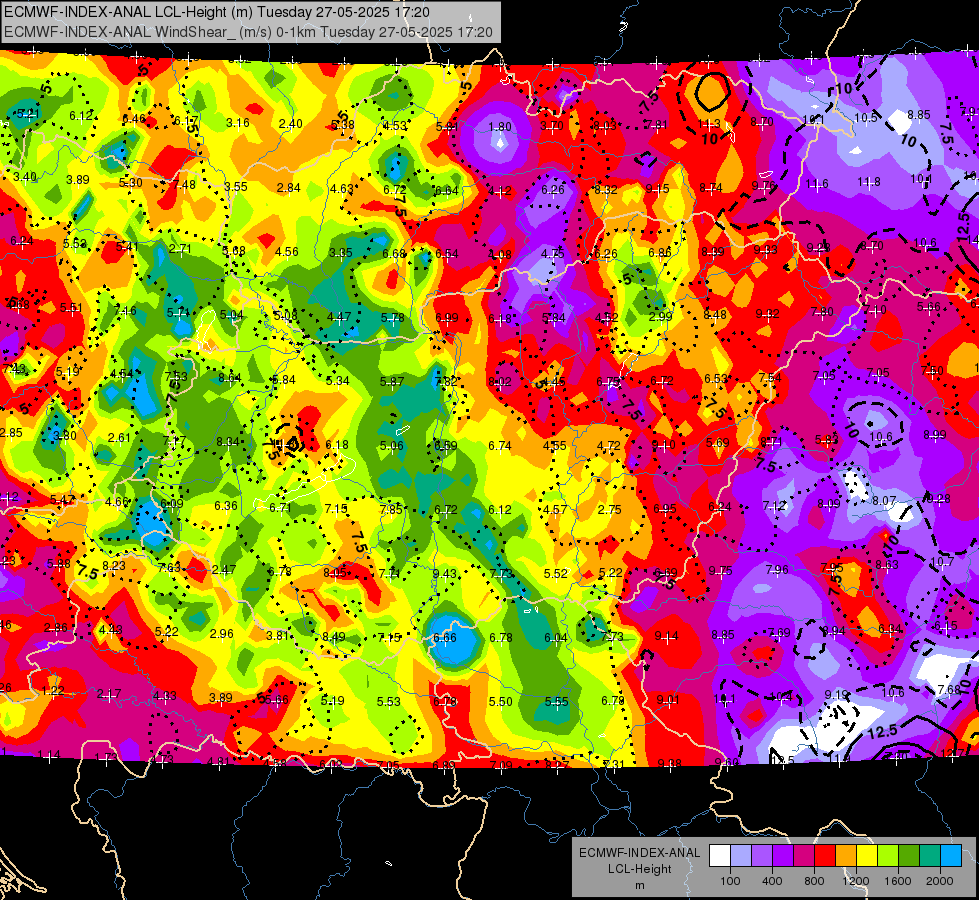This screenshot has width=979, height=900.
Task: Click the legend tick value 1600
Action: pyautogui.click(x=898, y=881)
